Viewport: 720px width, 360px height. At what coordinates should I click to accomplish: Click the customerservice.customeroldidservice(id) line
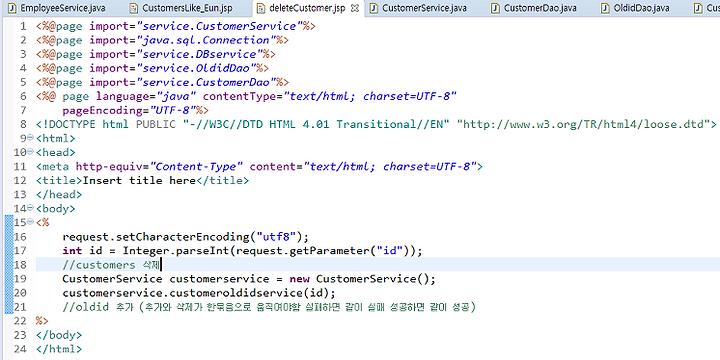pos(199,293)
